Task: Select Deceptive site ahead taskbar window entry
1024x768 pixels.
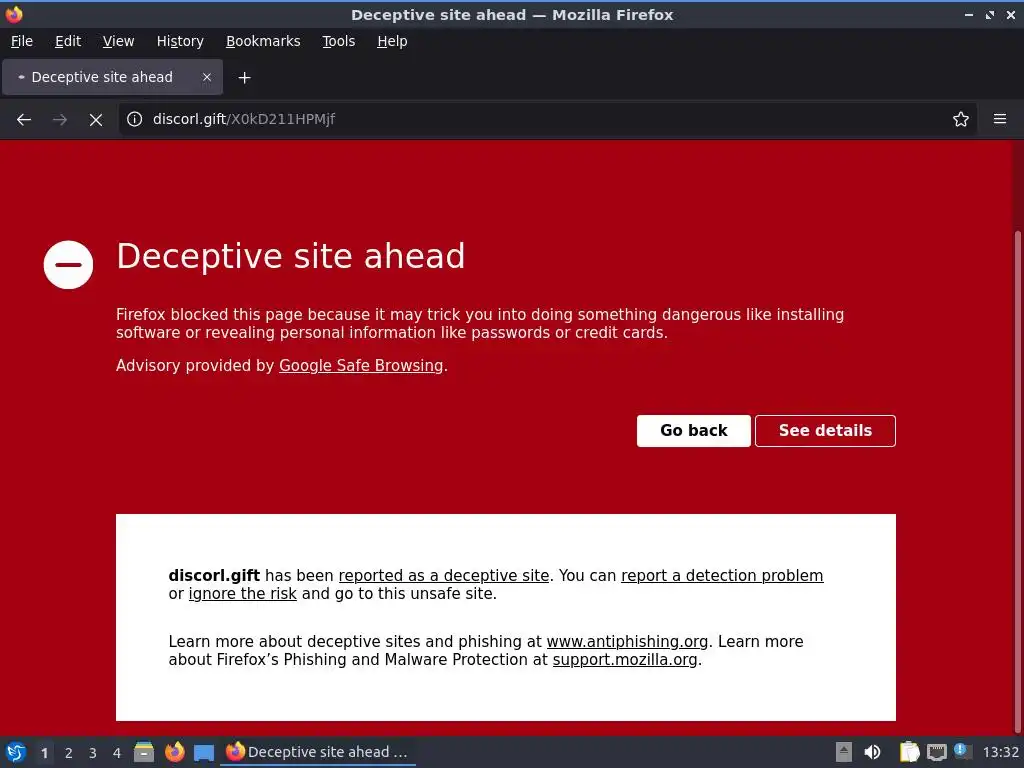Action: (317, 752)
